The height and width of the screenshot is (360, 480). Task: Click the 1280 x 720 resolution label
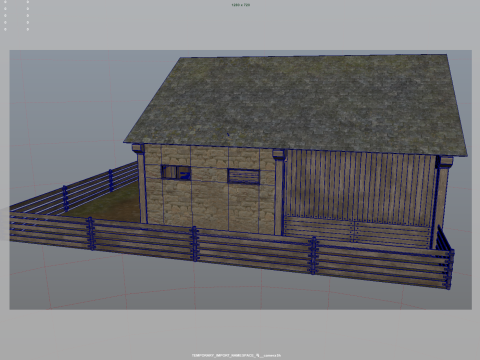[240, 5]
